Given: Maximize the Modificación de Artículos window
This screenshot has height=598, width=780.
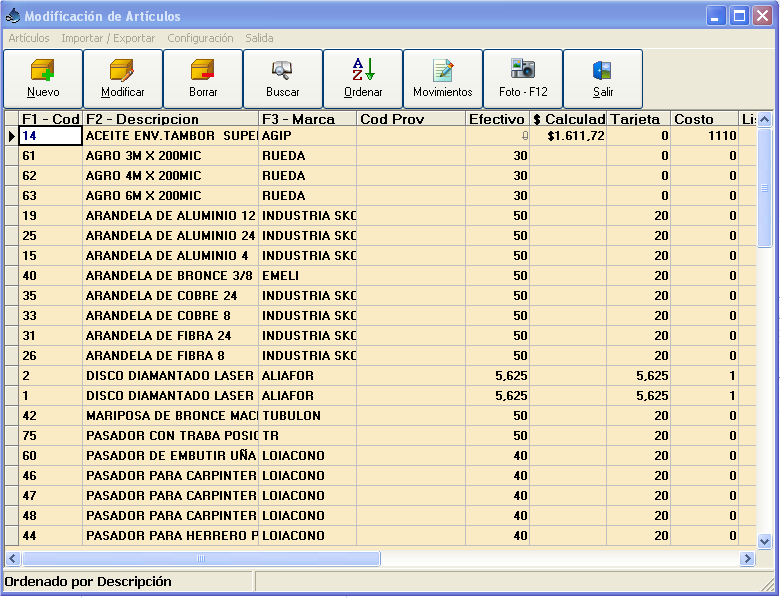Looking at the screenshot, I should (x=739, y=16).
